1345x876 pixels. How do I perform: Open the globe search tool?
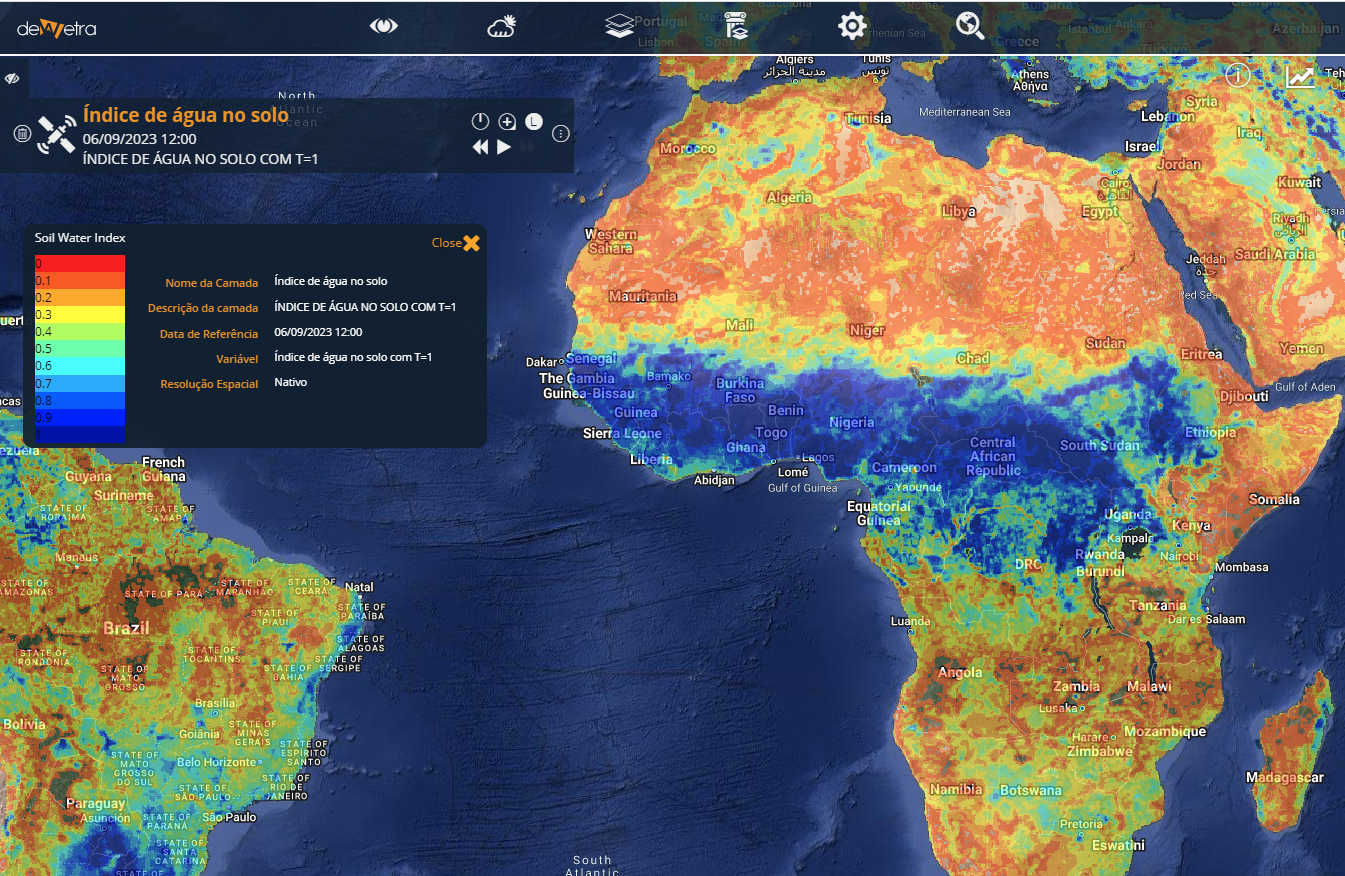tap(970, 26)
